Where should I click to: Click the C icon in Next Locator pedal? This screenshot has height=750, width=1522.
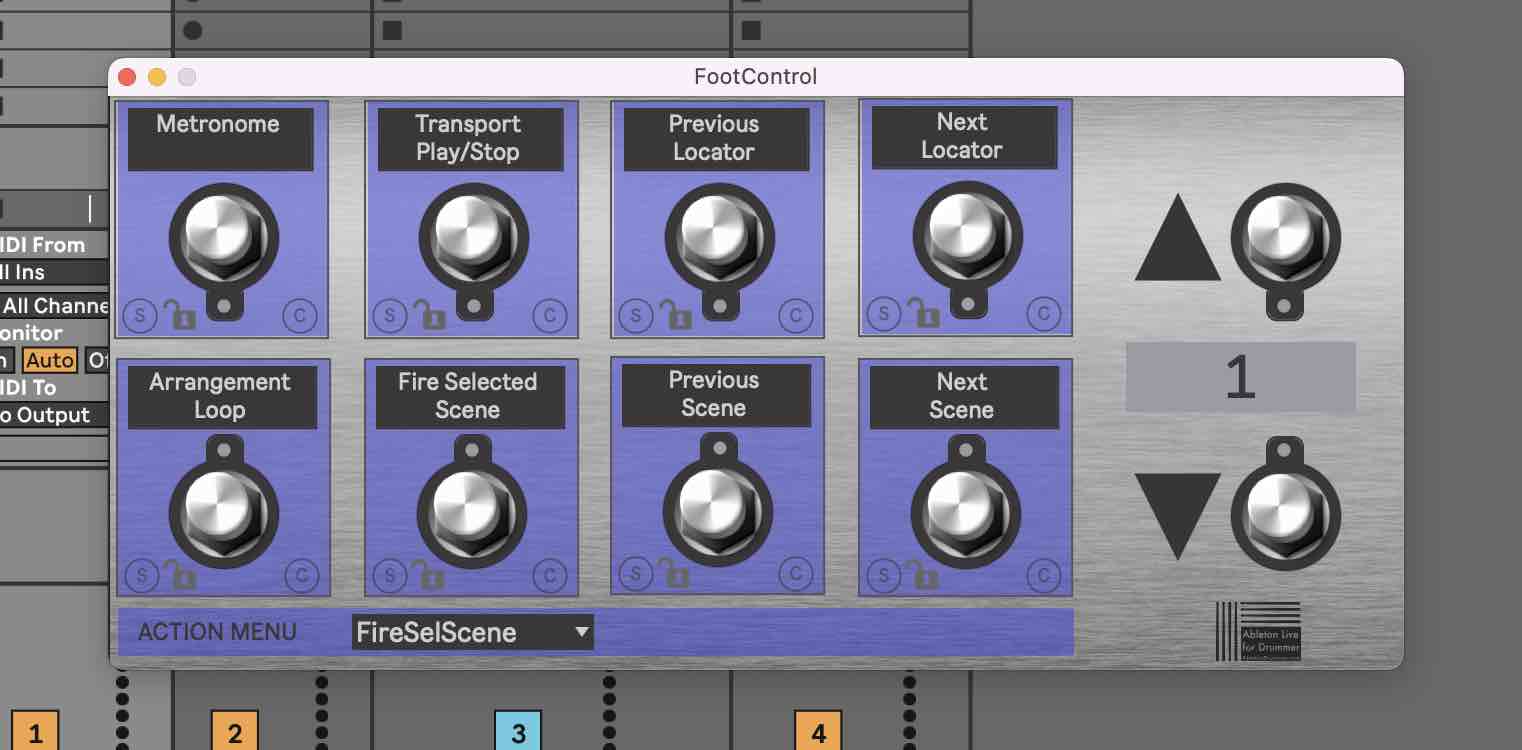[1044, 314]
